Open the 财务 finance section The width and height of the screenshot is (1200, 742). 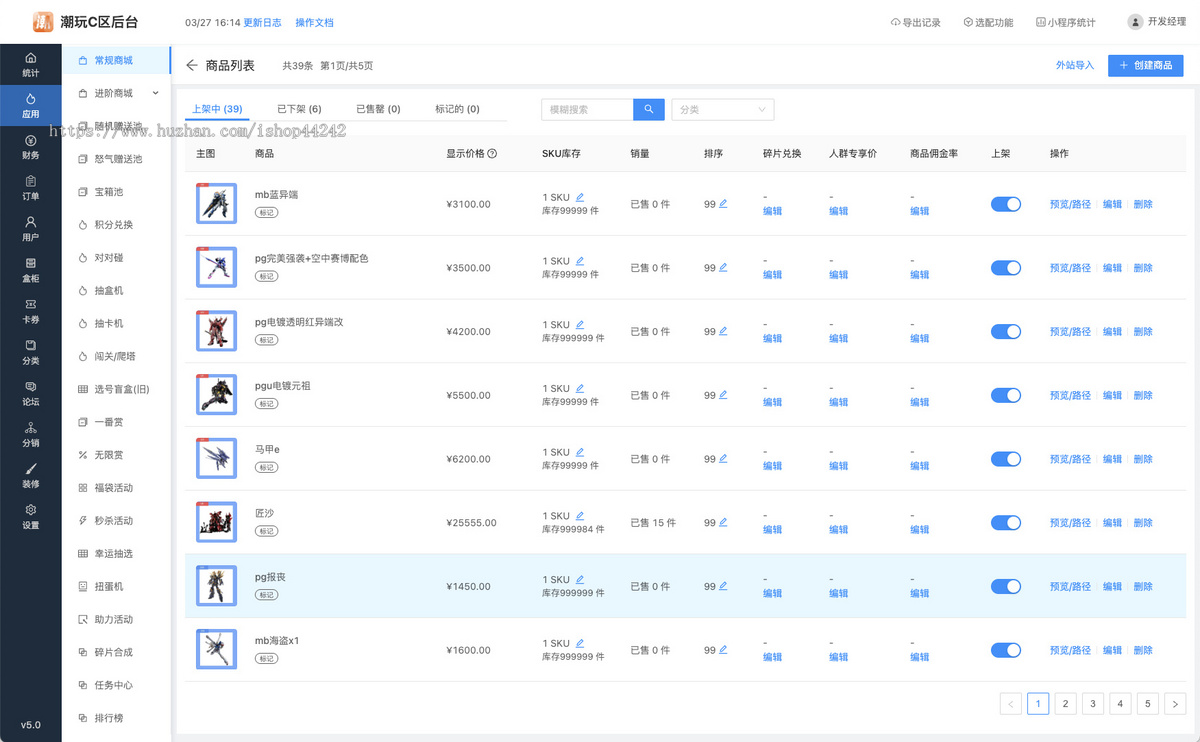(x=30, y=146)
